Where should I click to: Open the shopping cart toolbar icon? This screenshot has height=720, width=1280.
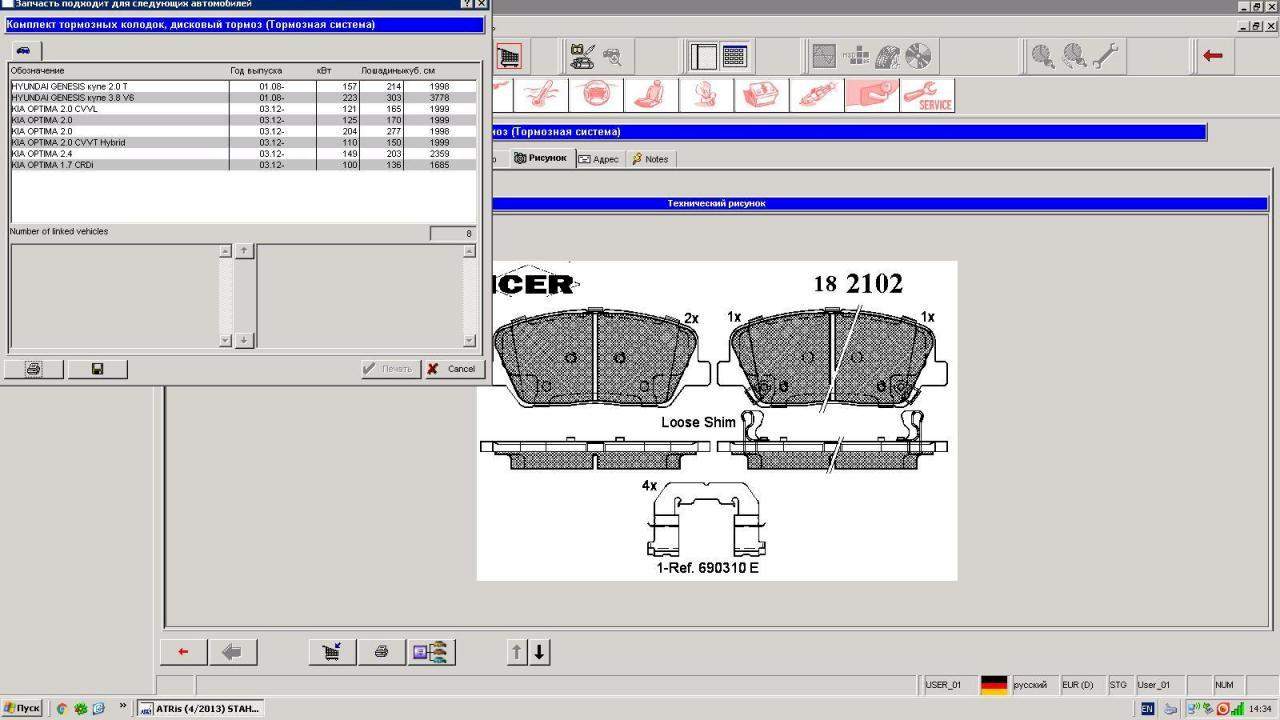[x=510, y=56]
